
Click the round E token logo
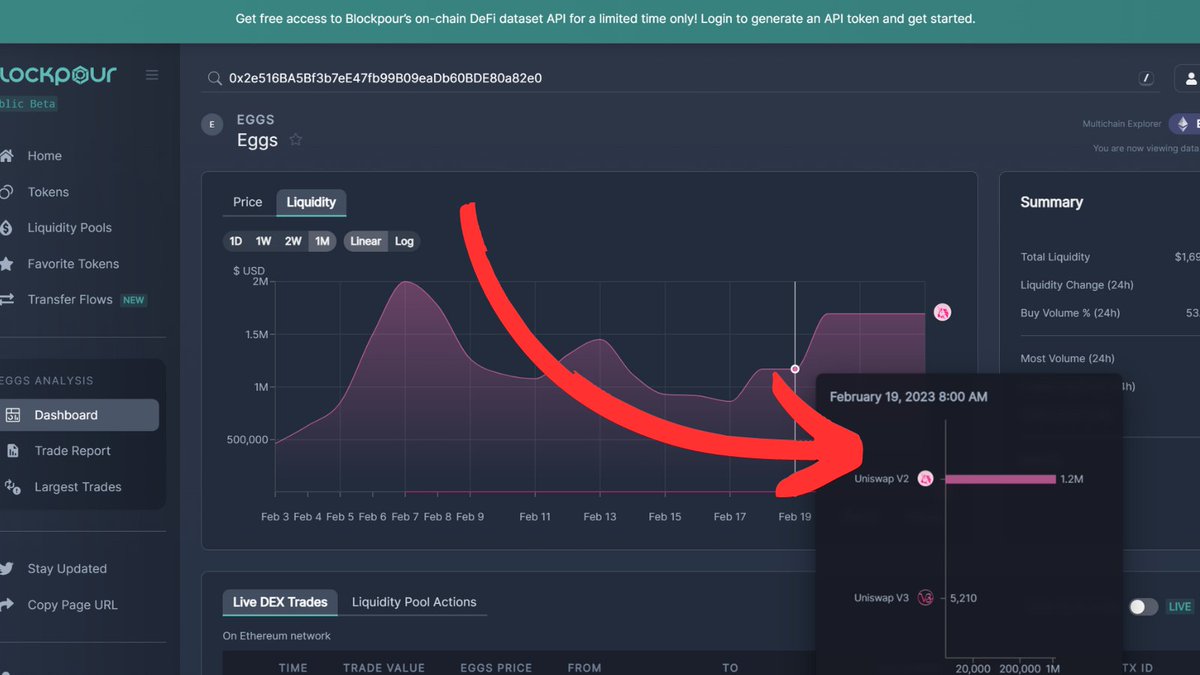[x=212, y=125]
